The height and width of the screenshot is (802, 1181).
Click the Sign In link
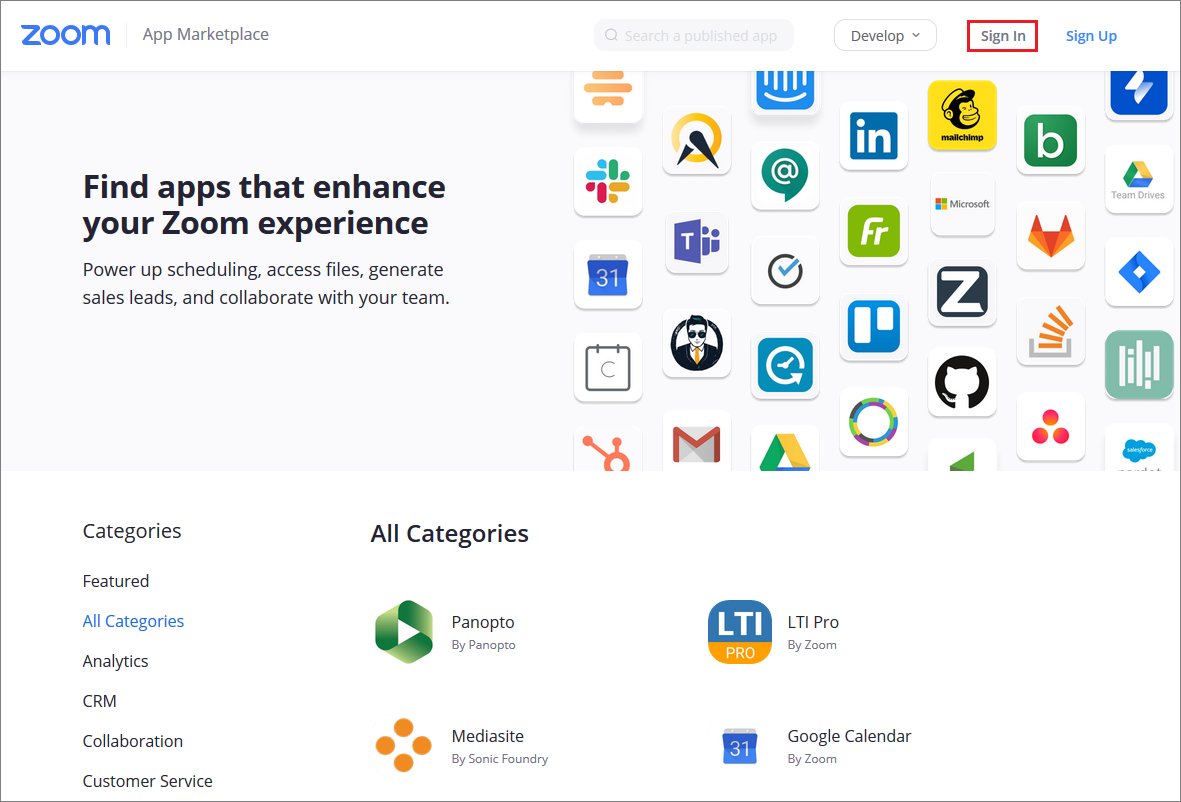(1002, 36)
